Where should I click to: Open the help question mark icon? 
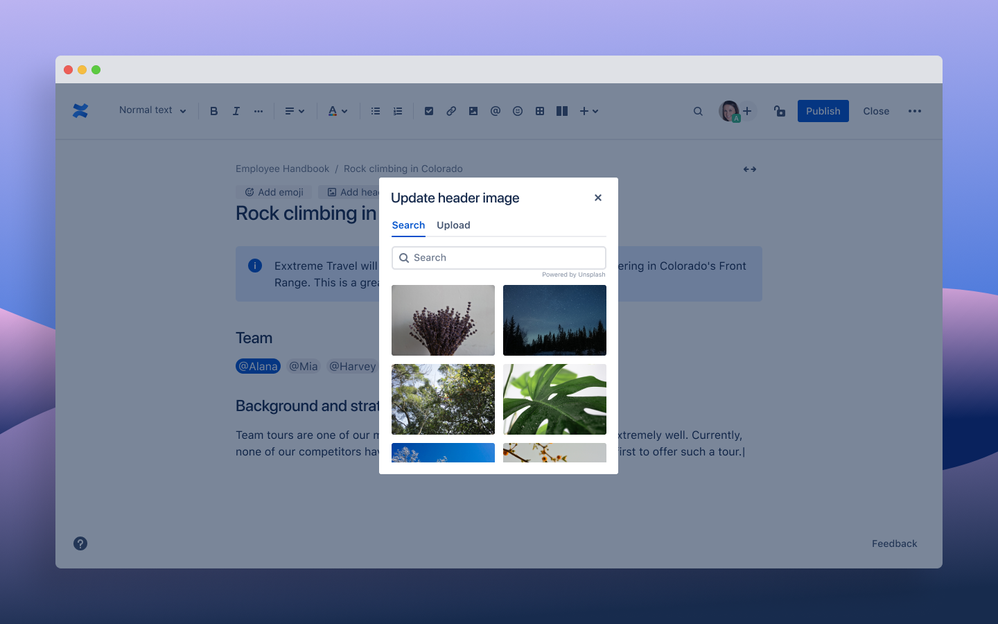80,543
